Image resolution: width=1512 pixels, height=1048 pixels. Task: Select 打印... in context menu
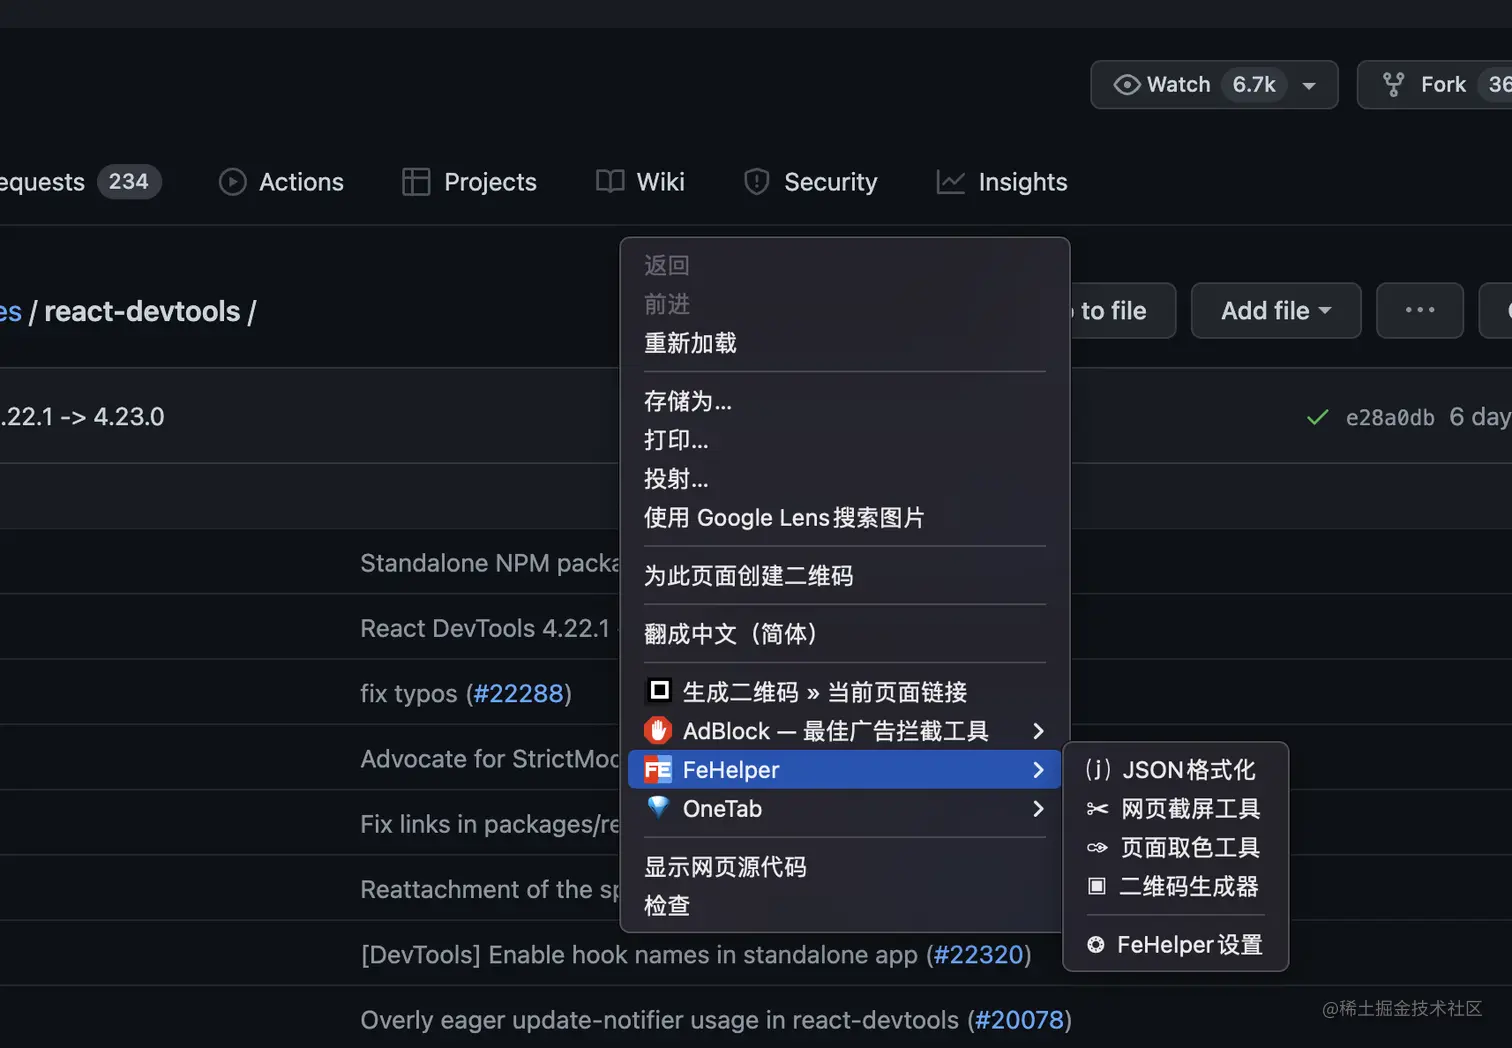[x=845, y=440]
